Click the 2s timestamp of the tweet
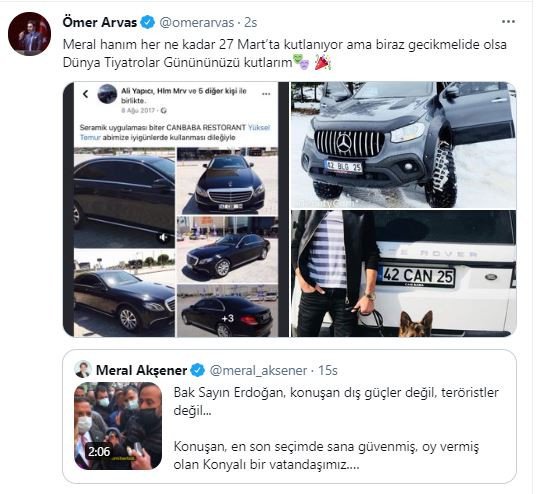This screenshot has height=494, width=542. [x=251, y=23]
